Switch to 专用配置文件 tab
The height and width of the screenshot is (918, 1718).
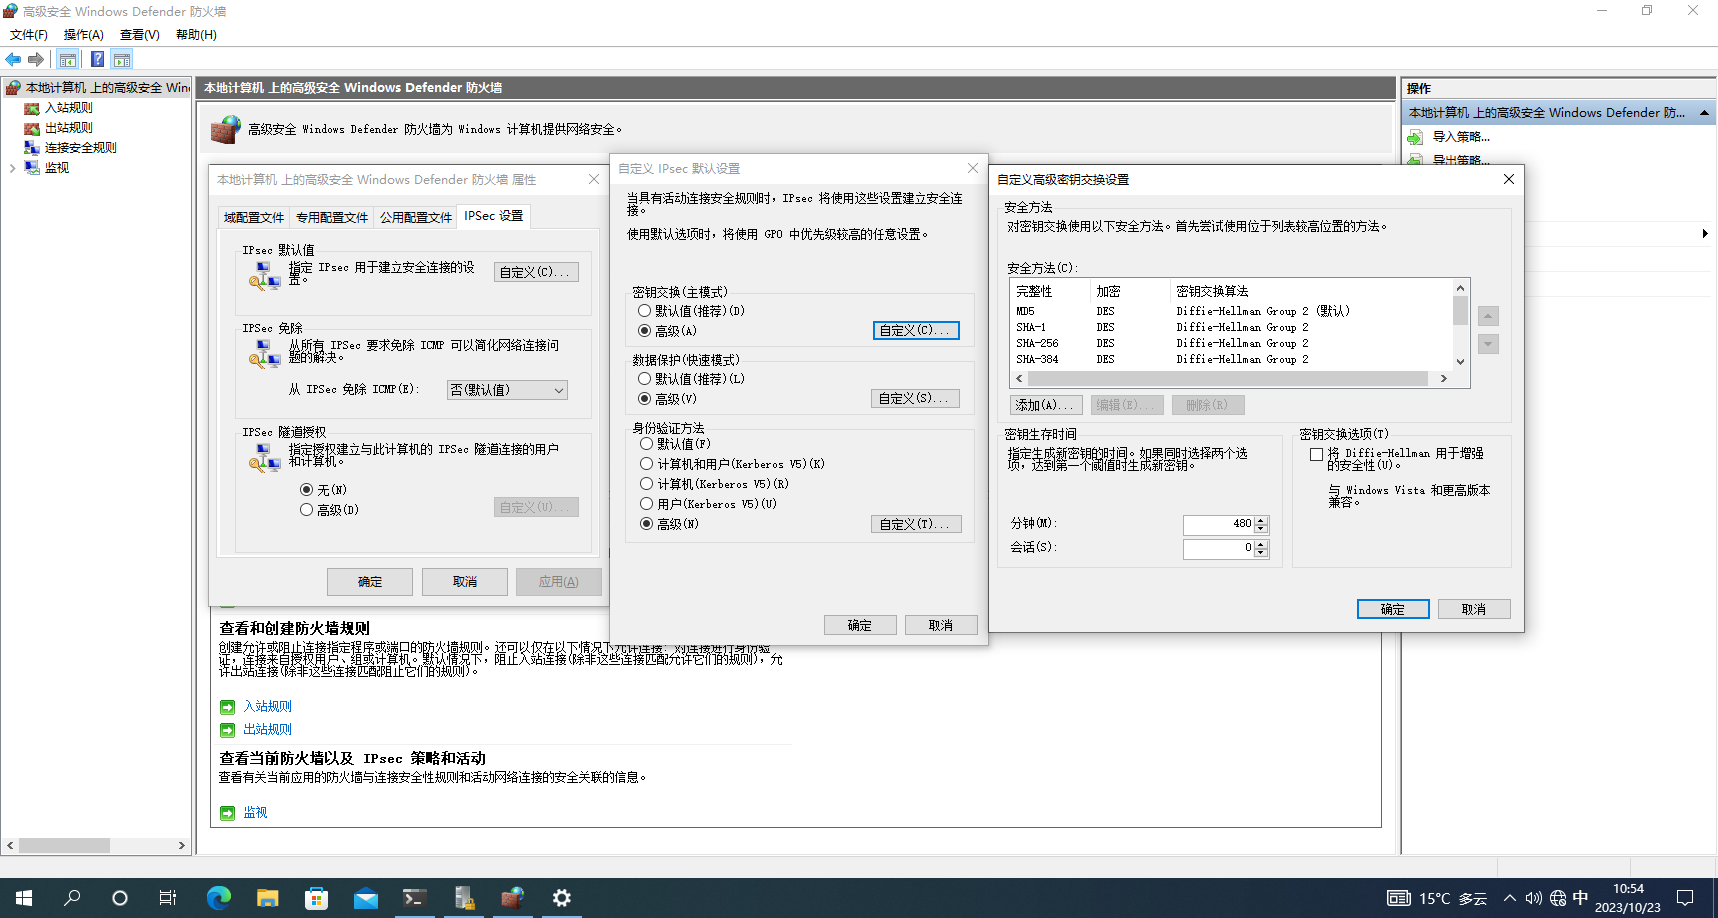332,218
